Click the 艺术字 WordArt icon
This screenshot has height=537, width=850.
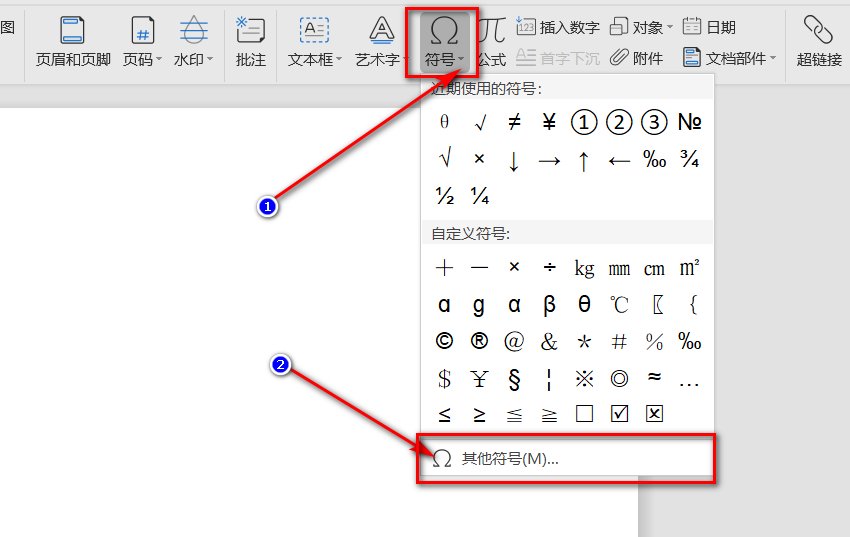pos(382,30)
